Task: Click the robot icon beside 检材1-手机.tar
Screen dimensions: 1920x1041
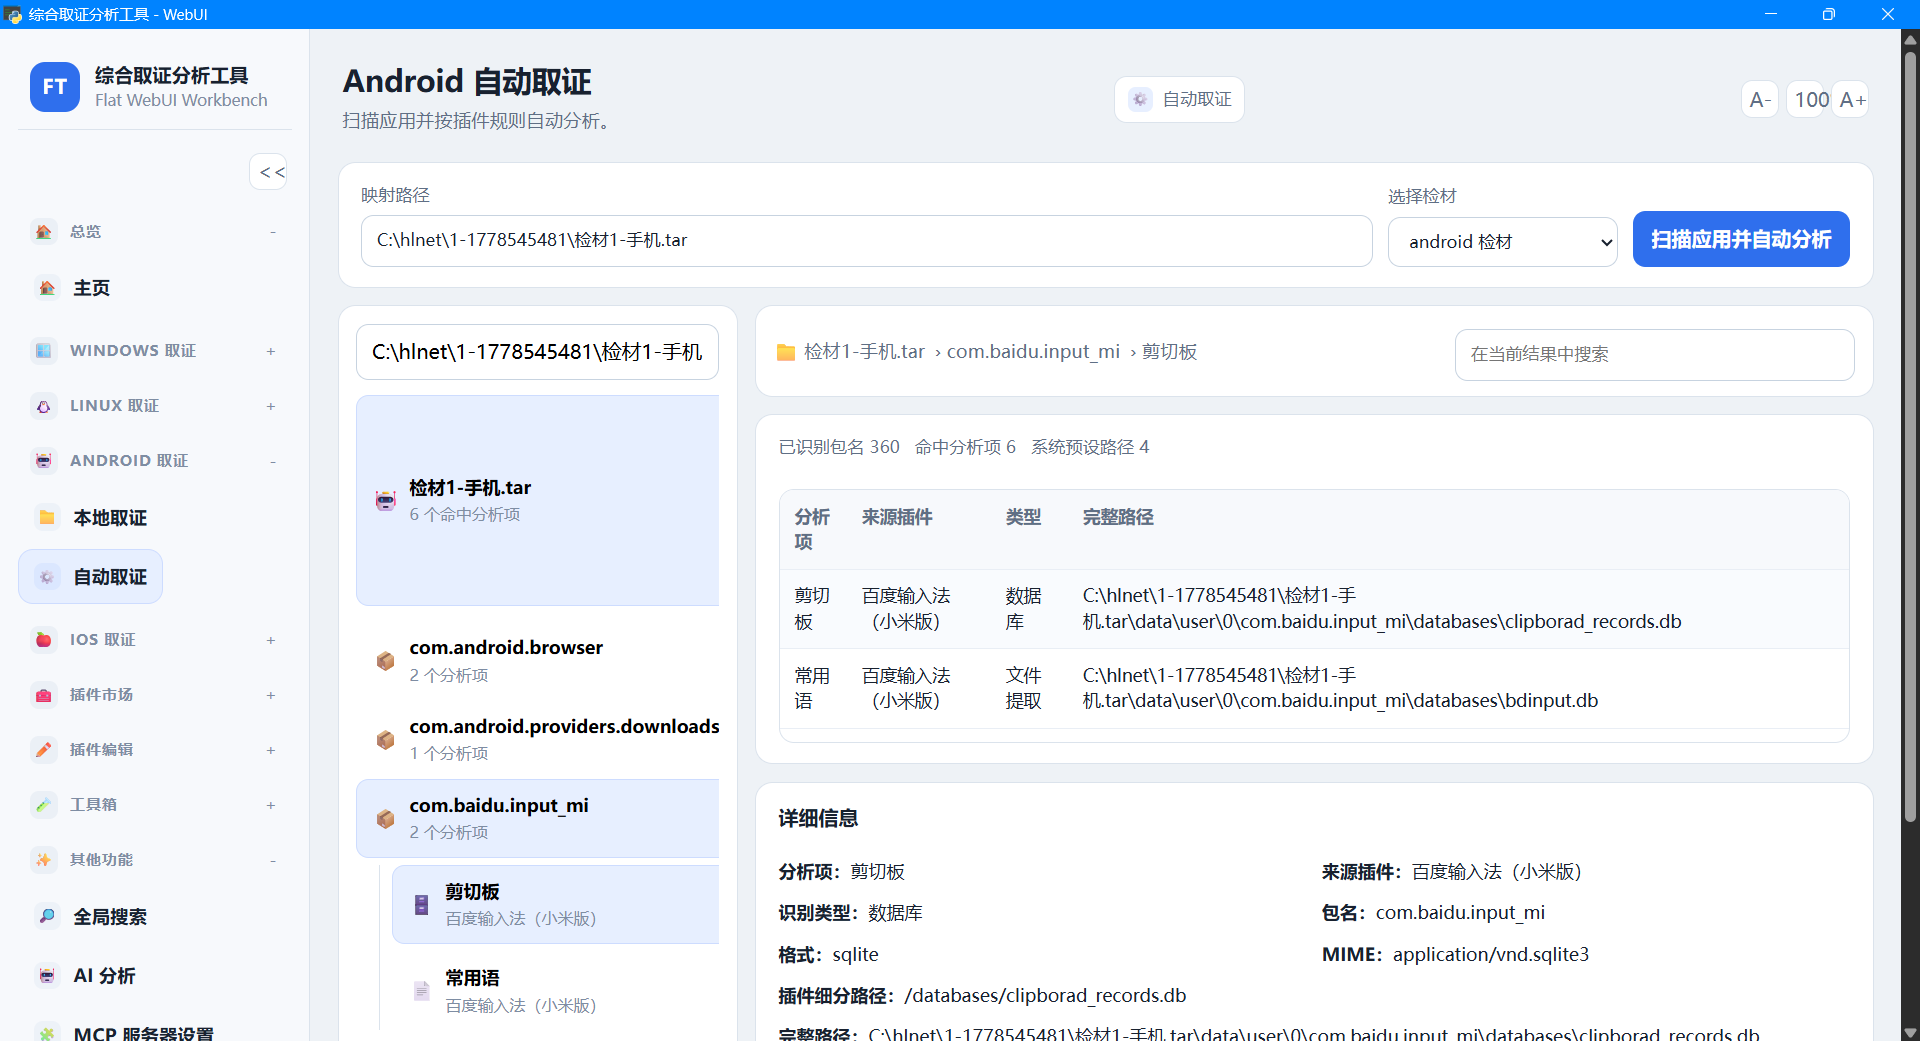Action: click(386, 501)
